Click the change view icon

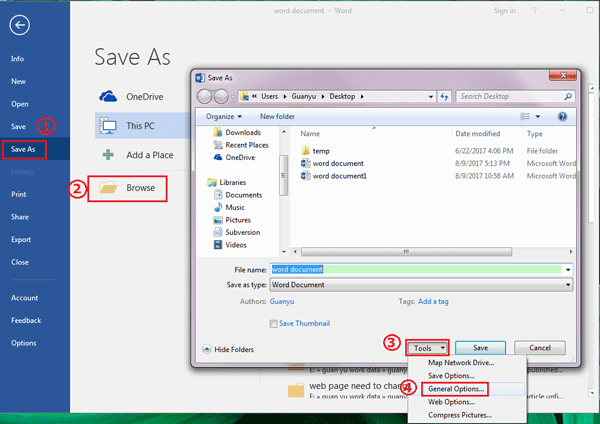pyautogui.click(x=525, y=116)
